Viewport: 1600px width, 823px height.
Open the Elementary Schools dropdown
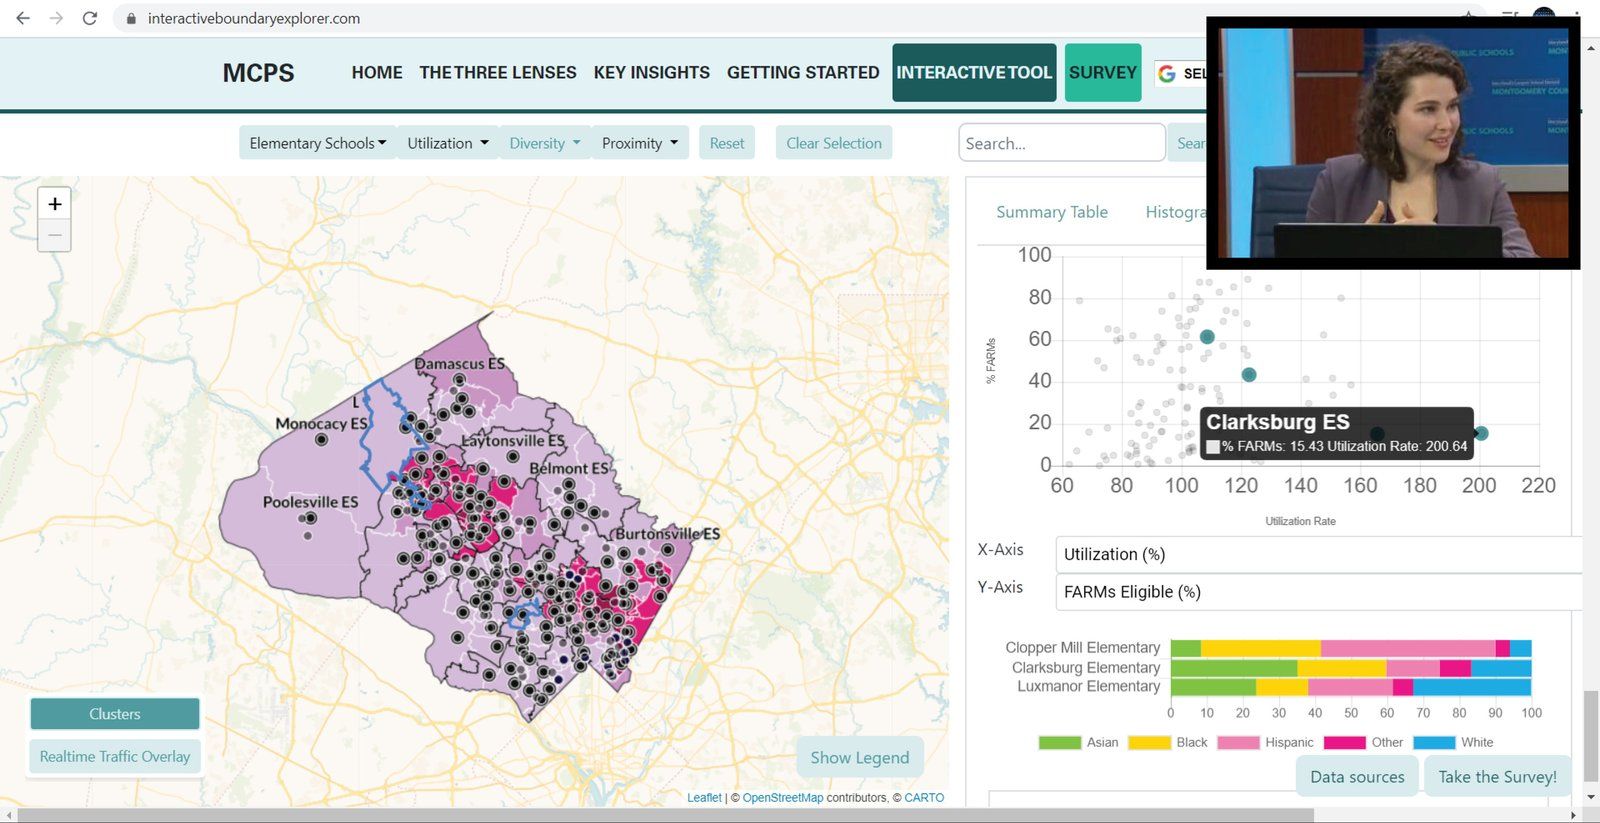click(x=317, y=143)
